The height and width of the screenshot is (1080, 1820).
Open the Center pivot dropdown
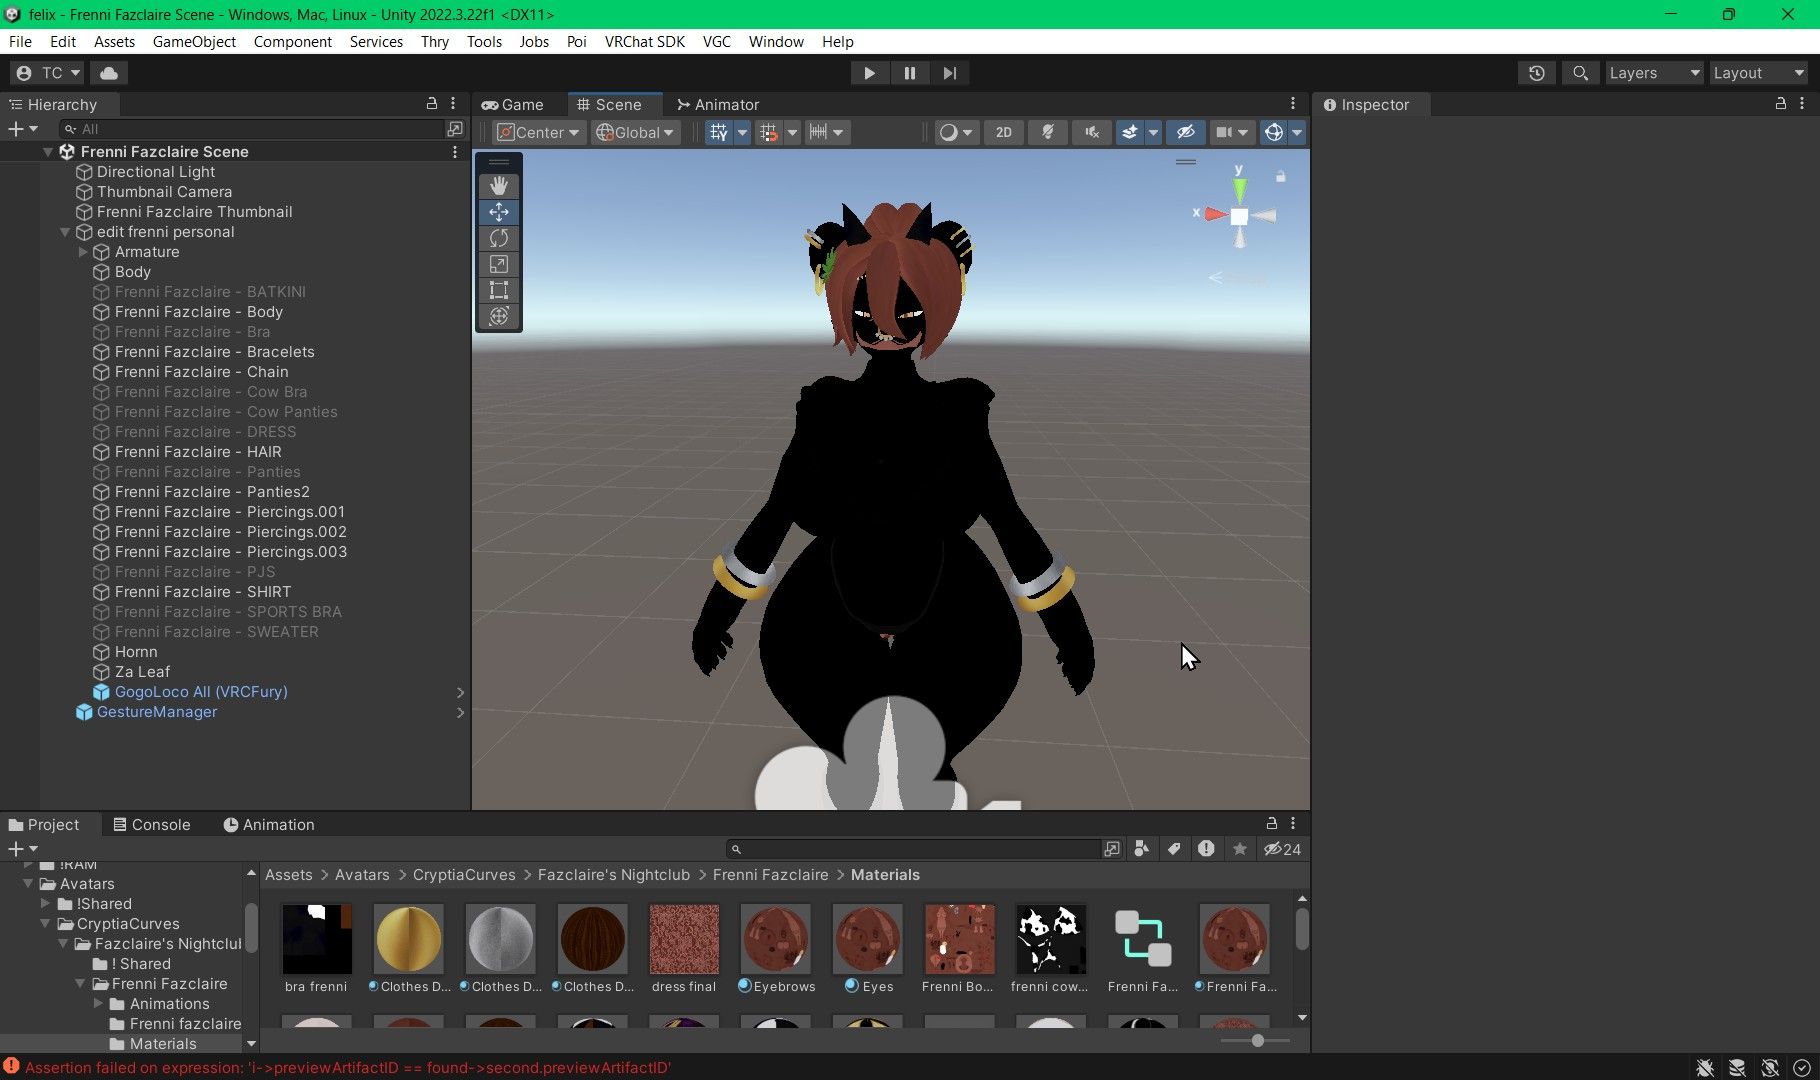click(x=539, y=133)
